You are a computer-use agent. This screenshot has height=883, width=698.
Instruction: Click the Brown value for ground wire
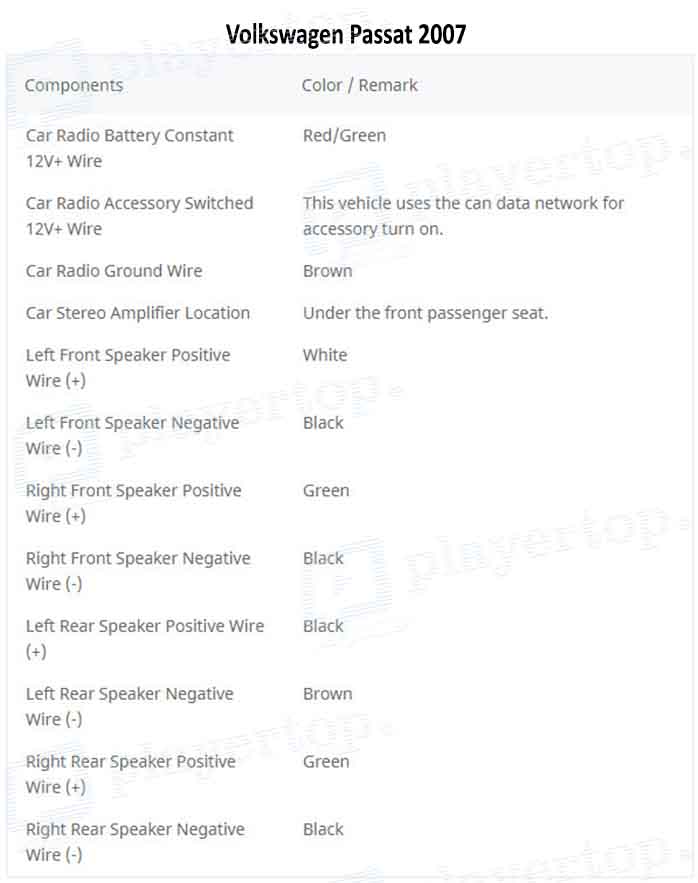pyautogui.click(x=327, y=271)
